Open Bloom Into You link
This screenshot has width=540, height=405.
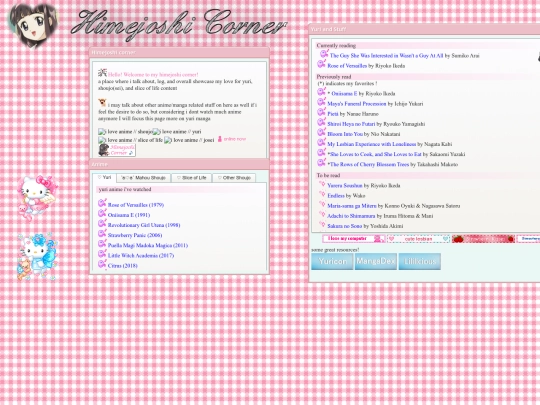[345, 134]
